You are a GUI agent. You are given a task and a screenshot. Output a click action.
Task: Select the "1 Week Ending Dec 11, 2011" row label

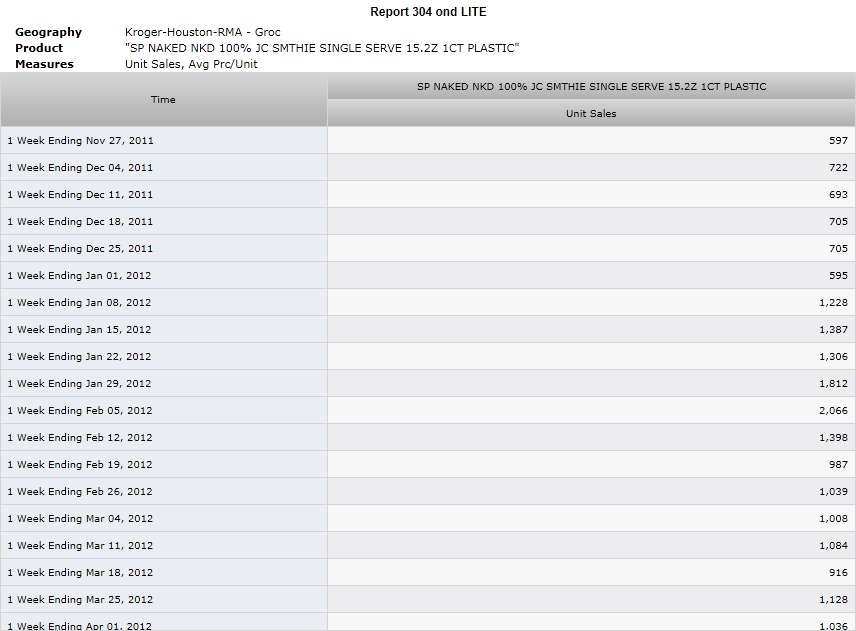click(80, 195)
